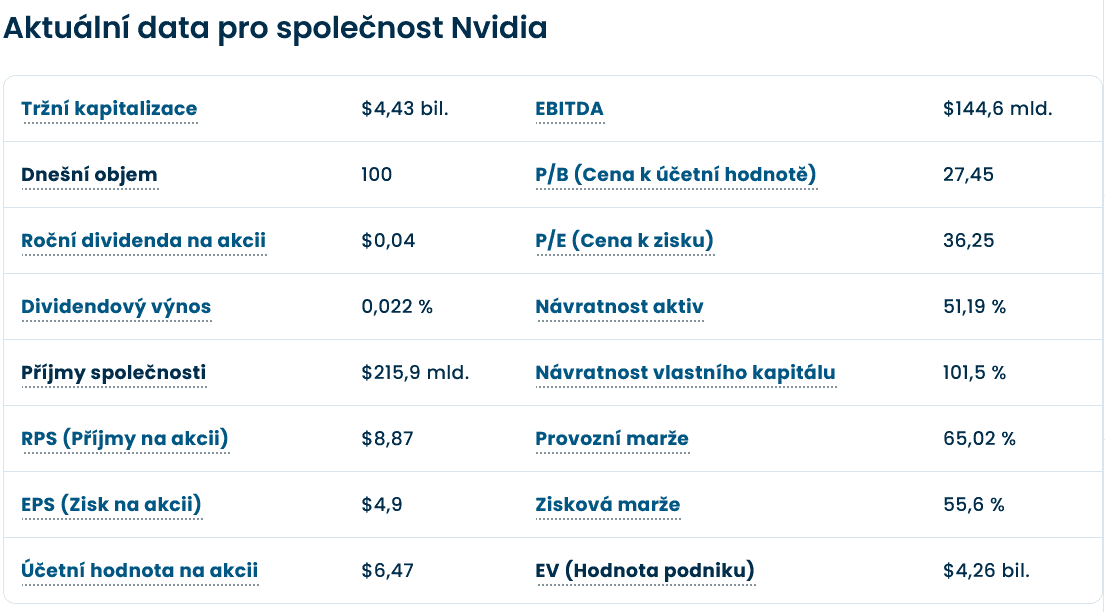The height and width of the screenshot is (612, 1105).
Task: Click P/B (Cena k účetní hodnotě)
Action: click(676, 175)
